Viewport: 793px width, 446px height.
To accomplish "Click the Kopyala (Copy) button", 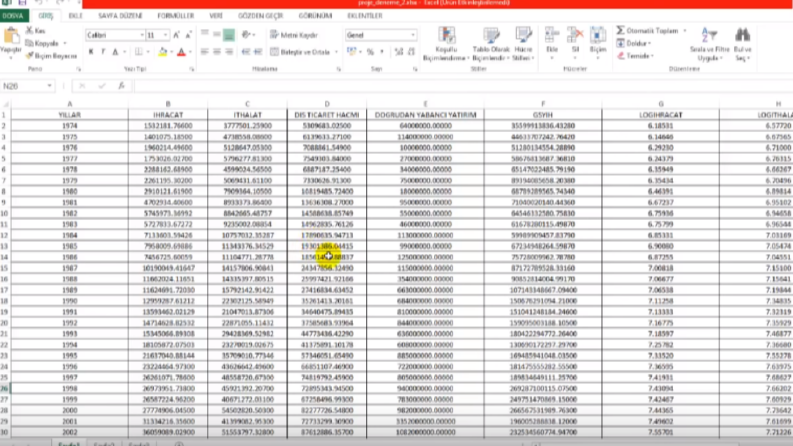I will pos(42,43).
